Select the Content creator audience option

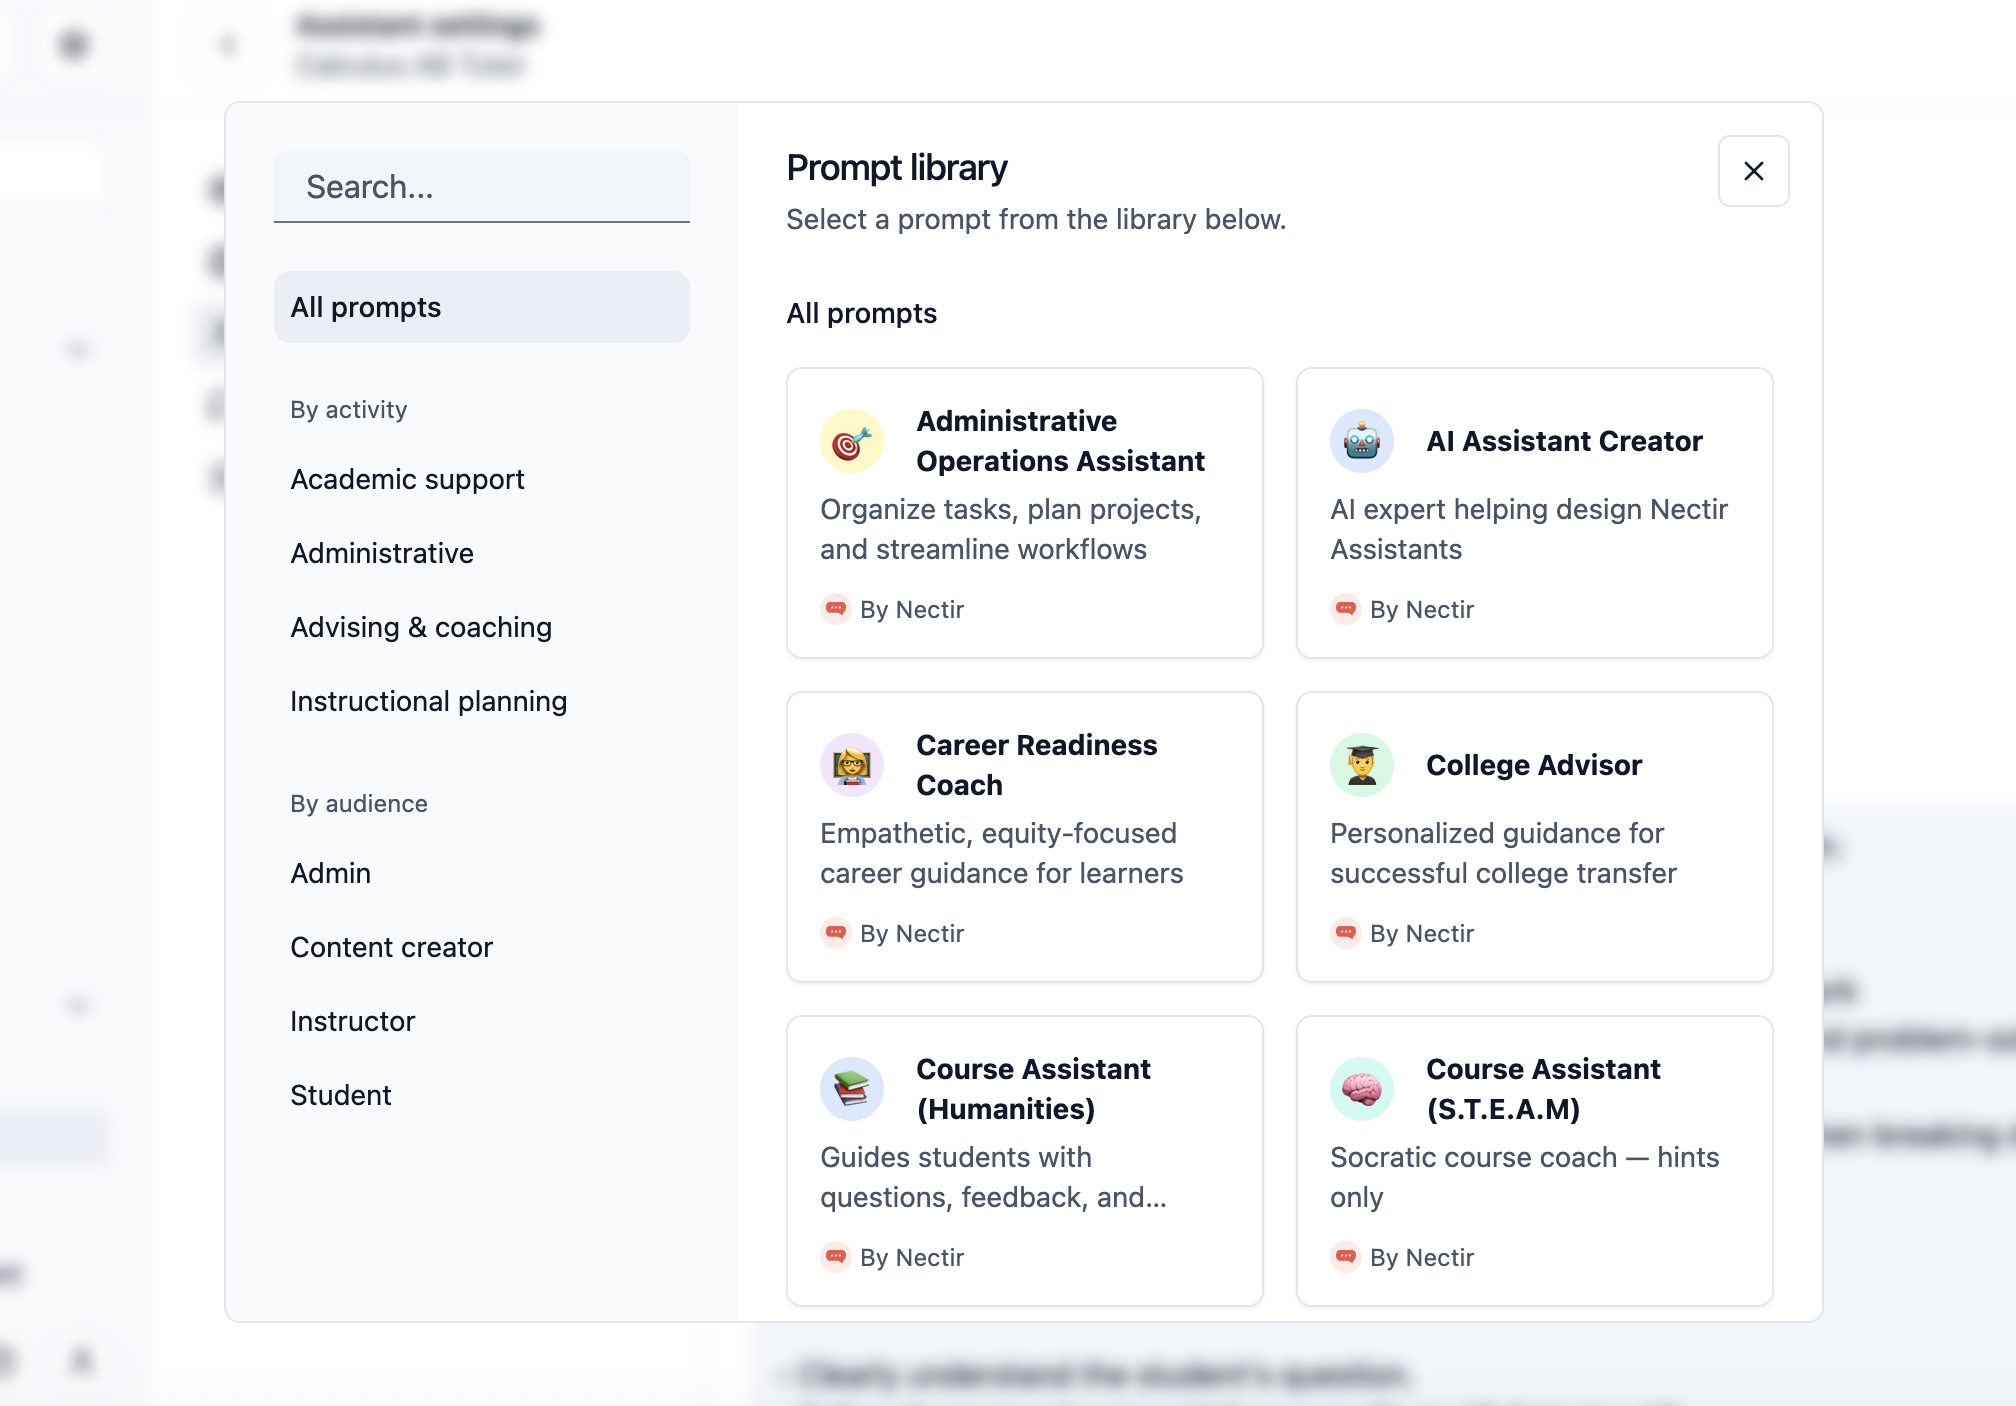tap(391, 946)
